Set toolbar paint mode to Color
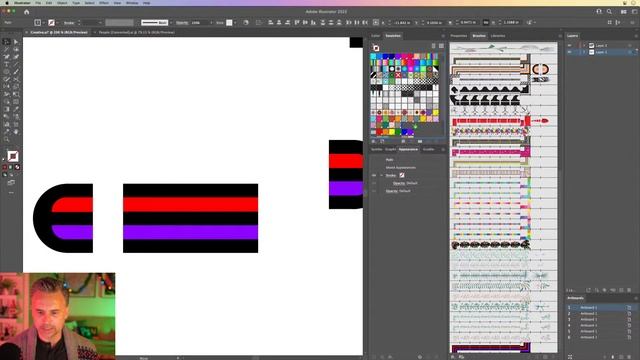The width and height of the screenshot is (640, 360). pyautogui.click(x=5, y=167)
